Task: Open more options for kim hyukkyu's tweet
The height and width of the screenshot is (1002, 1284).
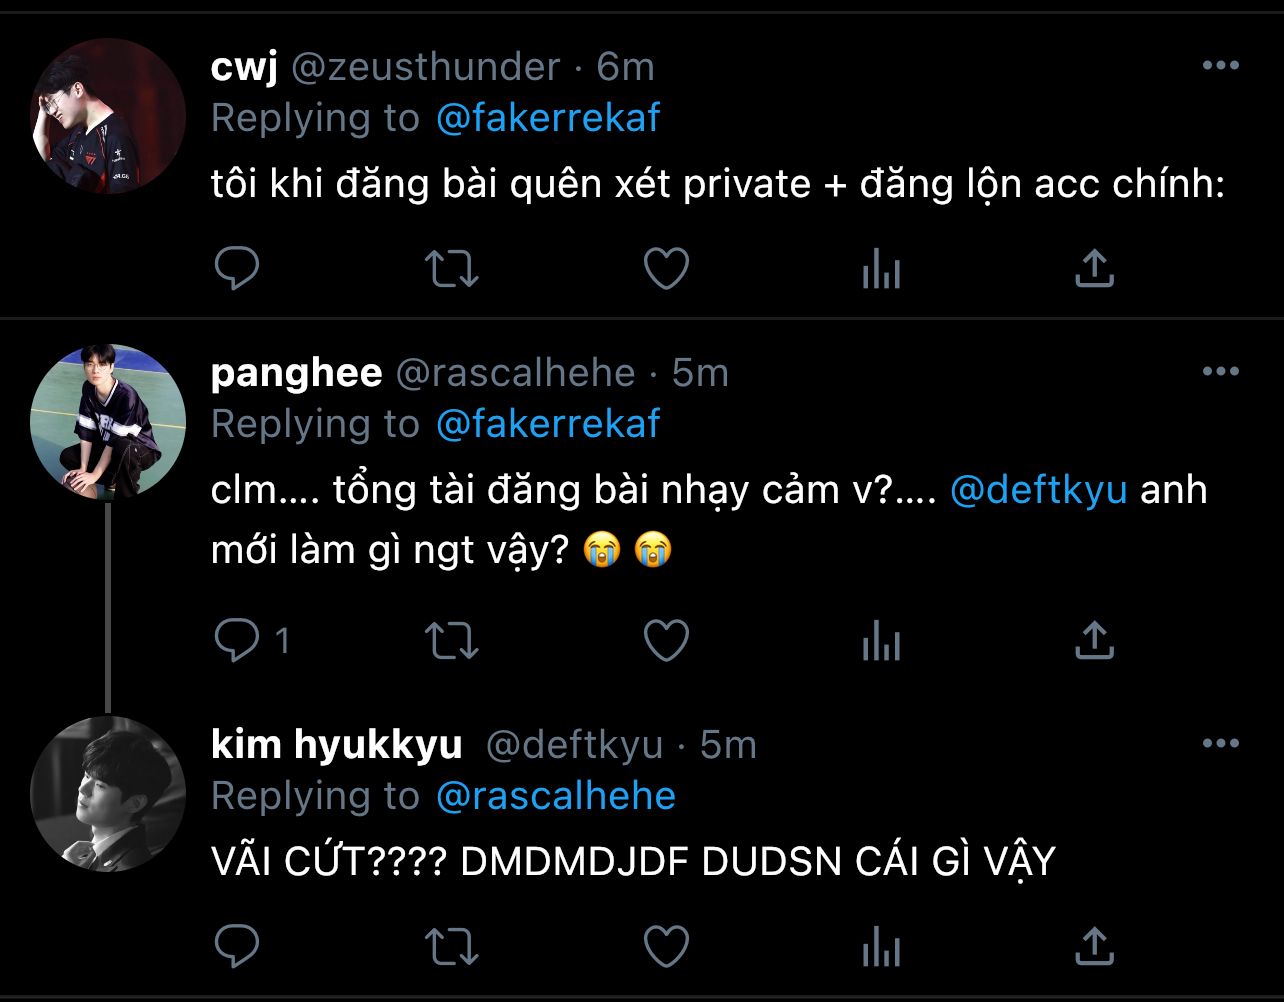Action: (1220, 744)
